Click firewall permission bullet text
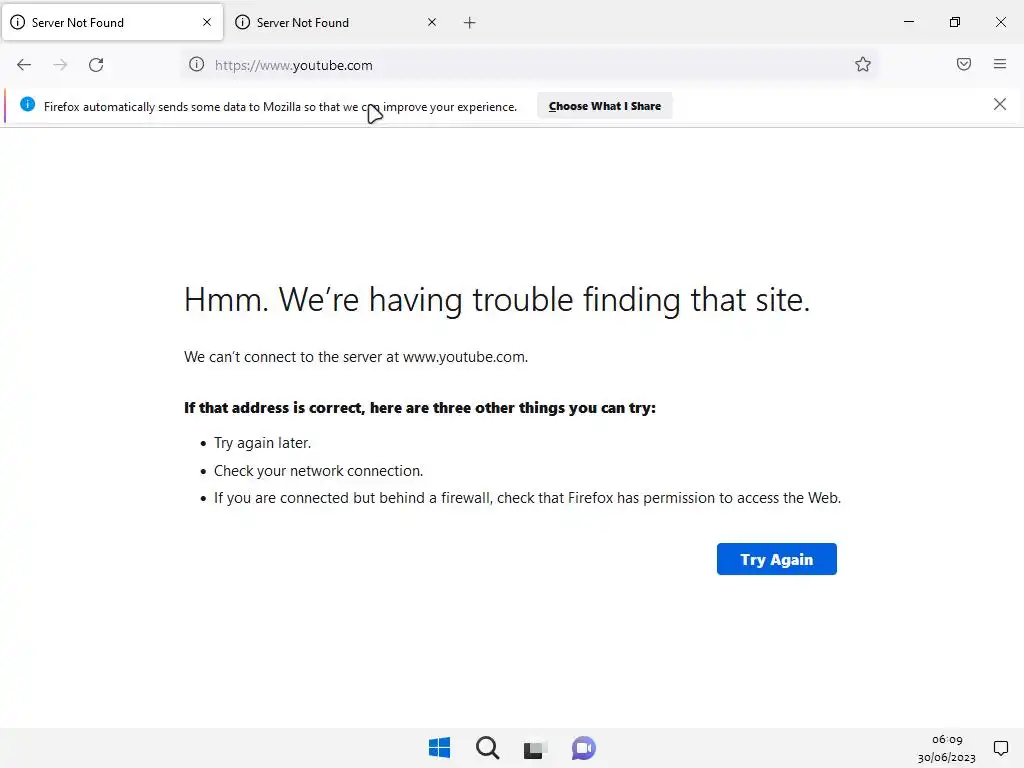The image size is (1024, 768). click(528, 498)
